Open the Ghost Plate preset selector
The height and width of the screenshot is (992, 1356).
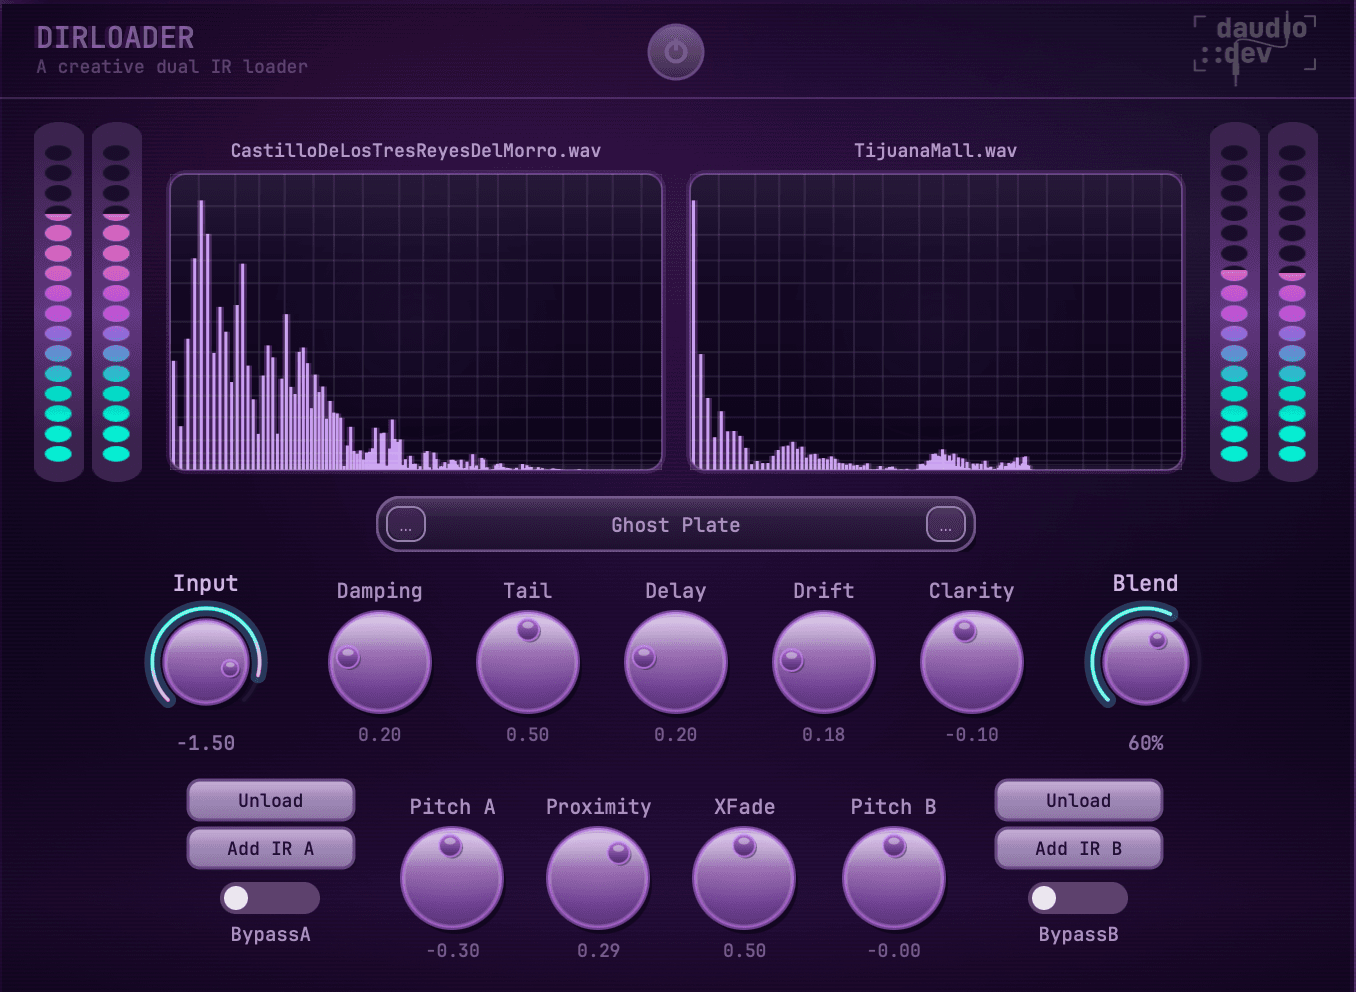676,525
